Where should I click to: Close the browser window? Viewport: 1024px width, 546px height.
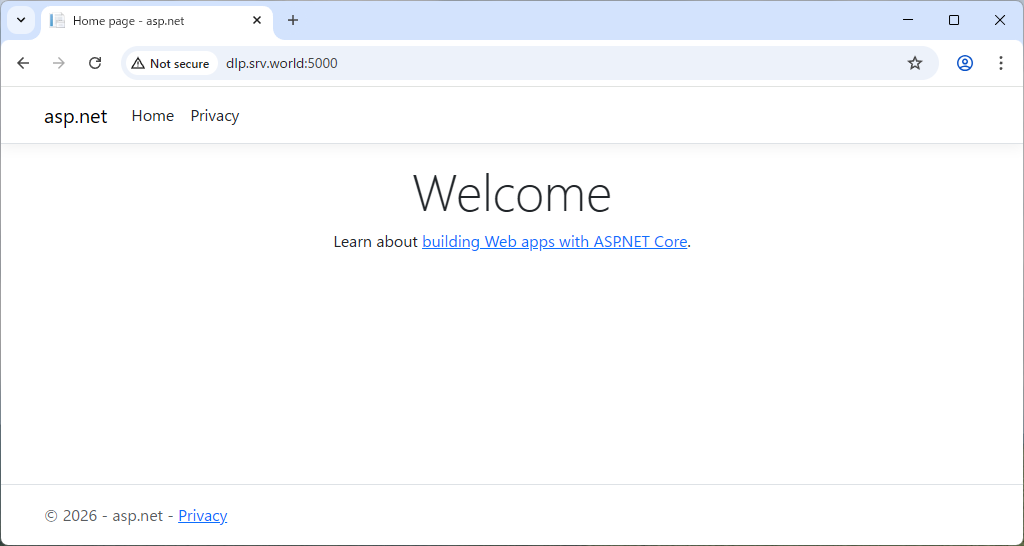pyautogui.click(x=999, y=20)
